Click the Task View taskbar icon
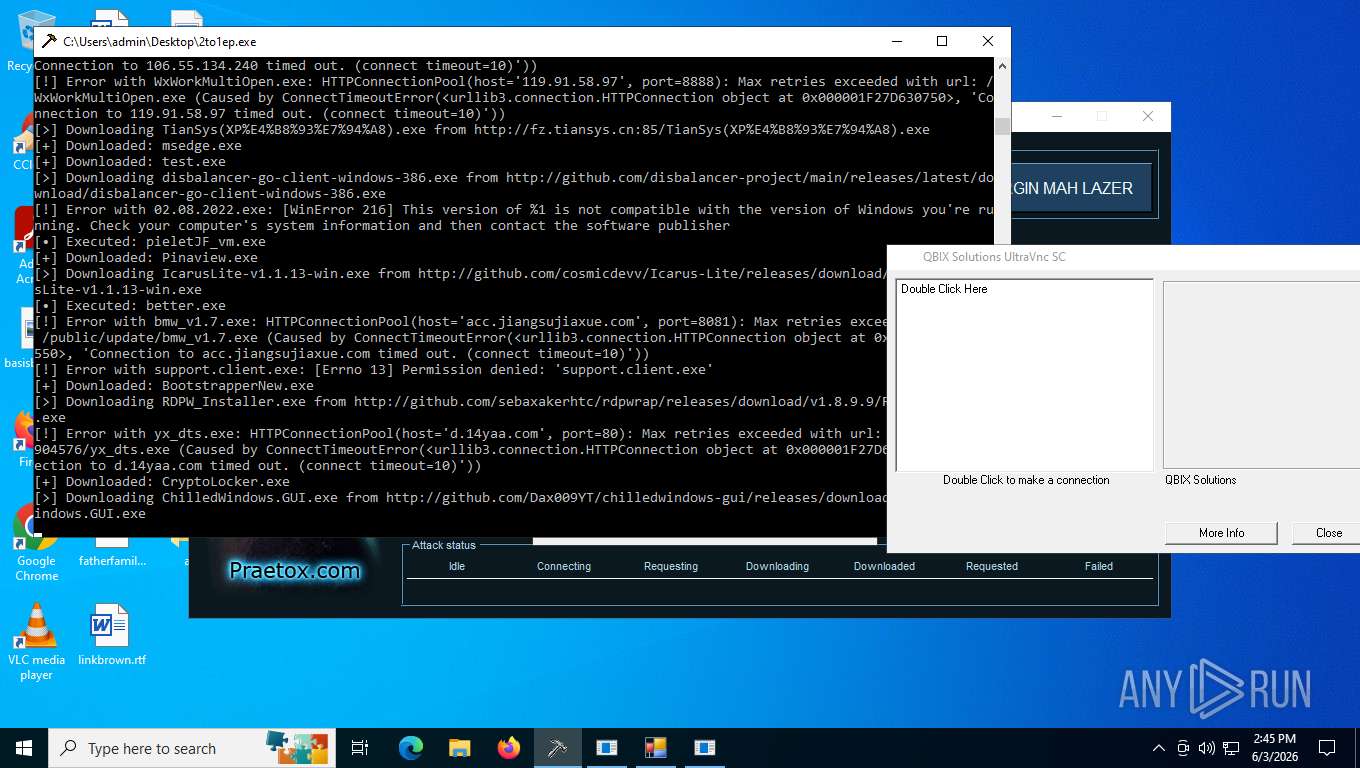 360,748
